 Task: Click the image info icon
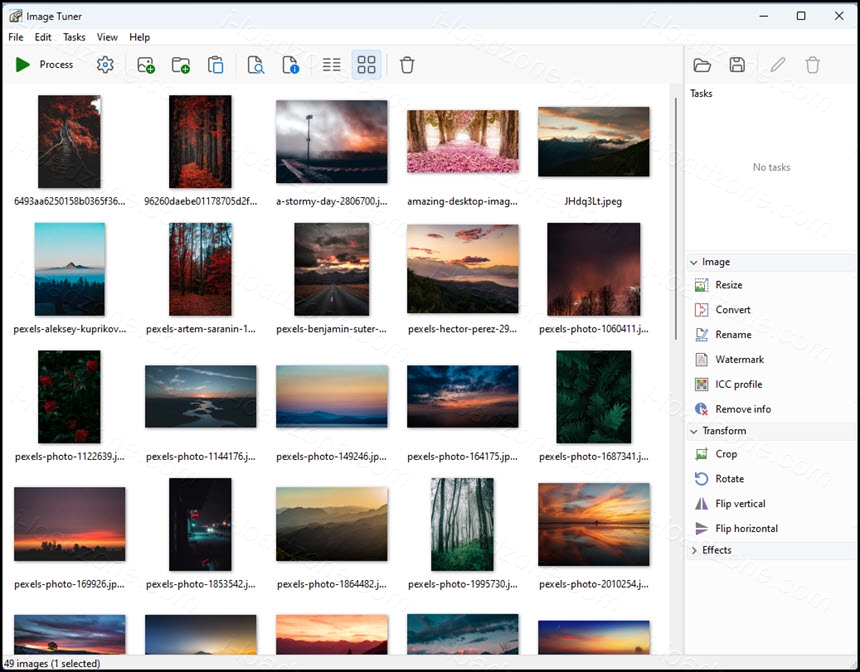(291, 65)
